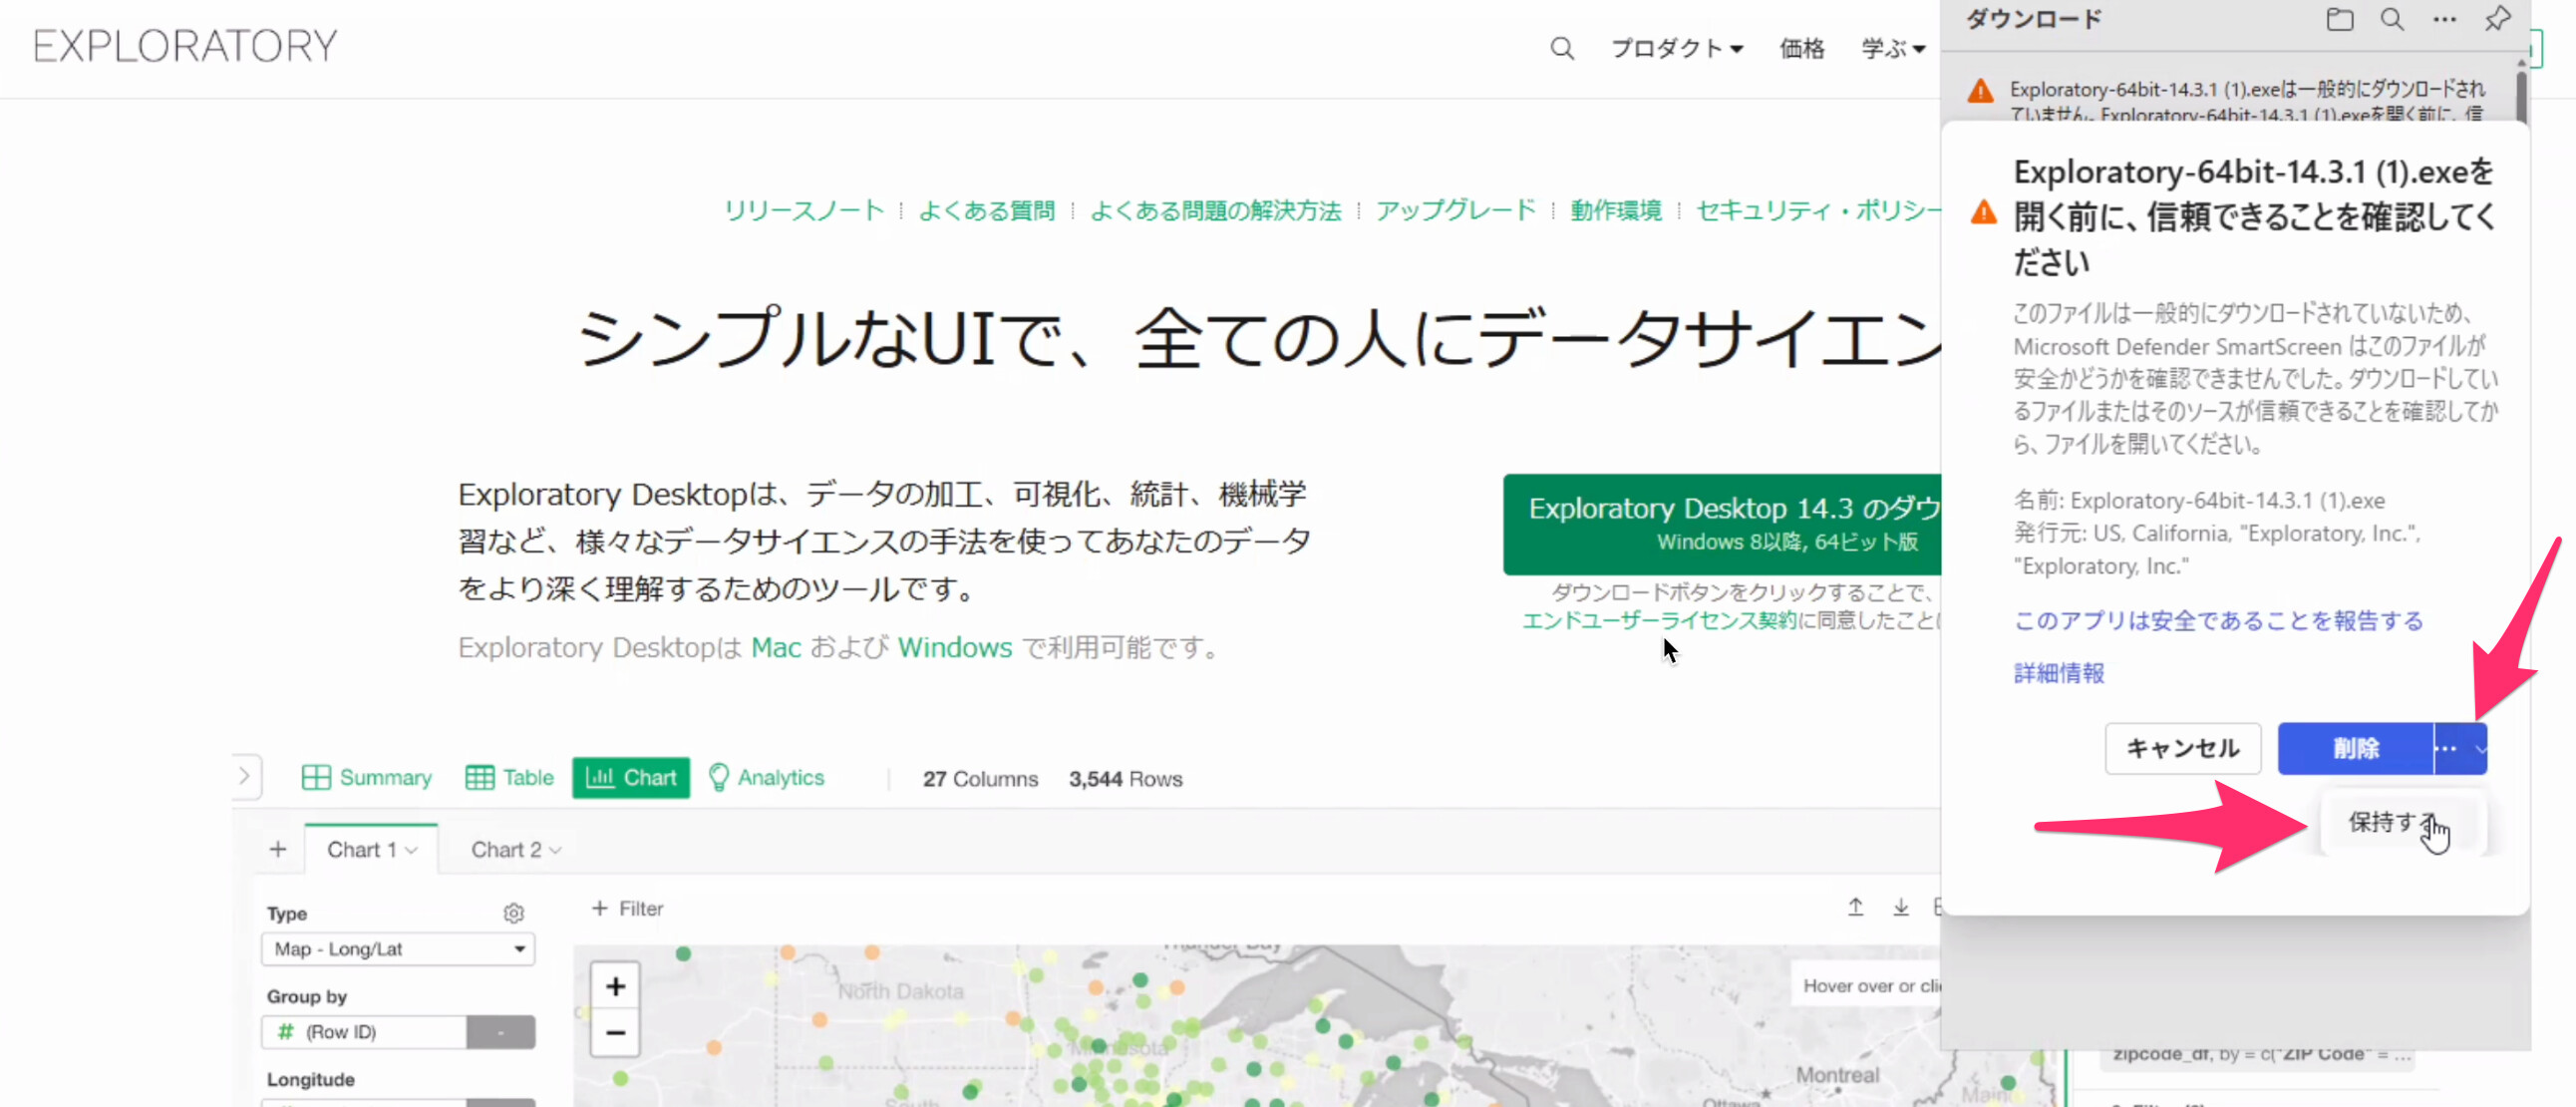This screenshot has width=2576, height=1107.
Task: Add a filter with the Filter button
Action: point(627,908)
